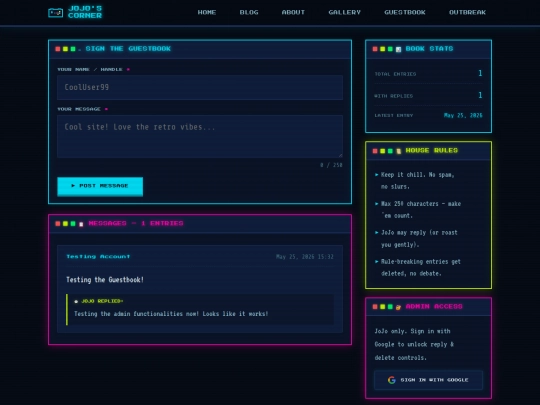Click into the Your Message textarea
This screenshot has height=405, width=540.
200,136
